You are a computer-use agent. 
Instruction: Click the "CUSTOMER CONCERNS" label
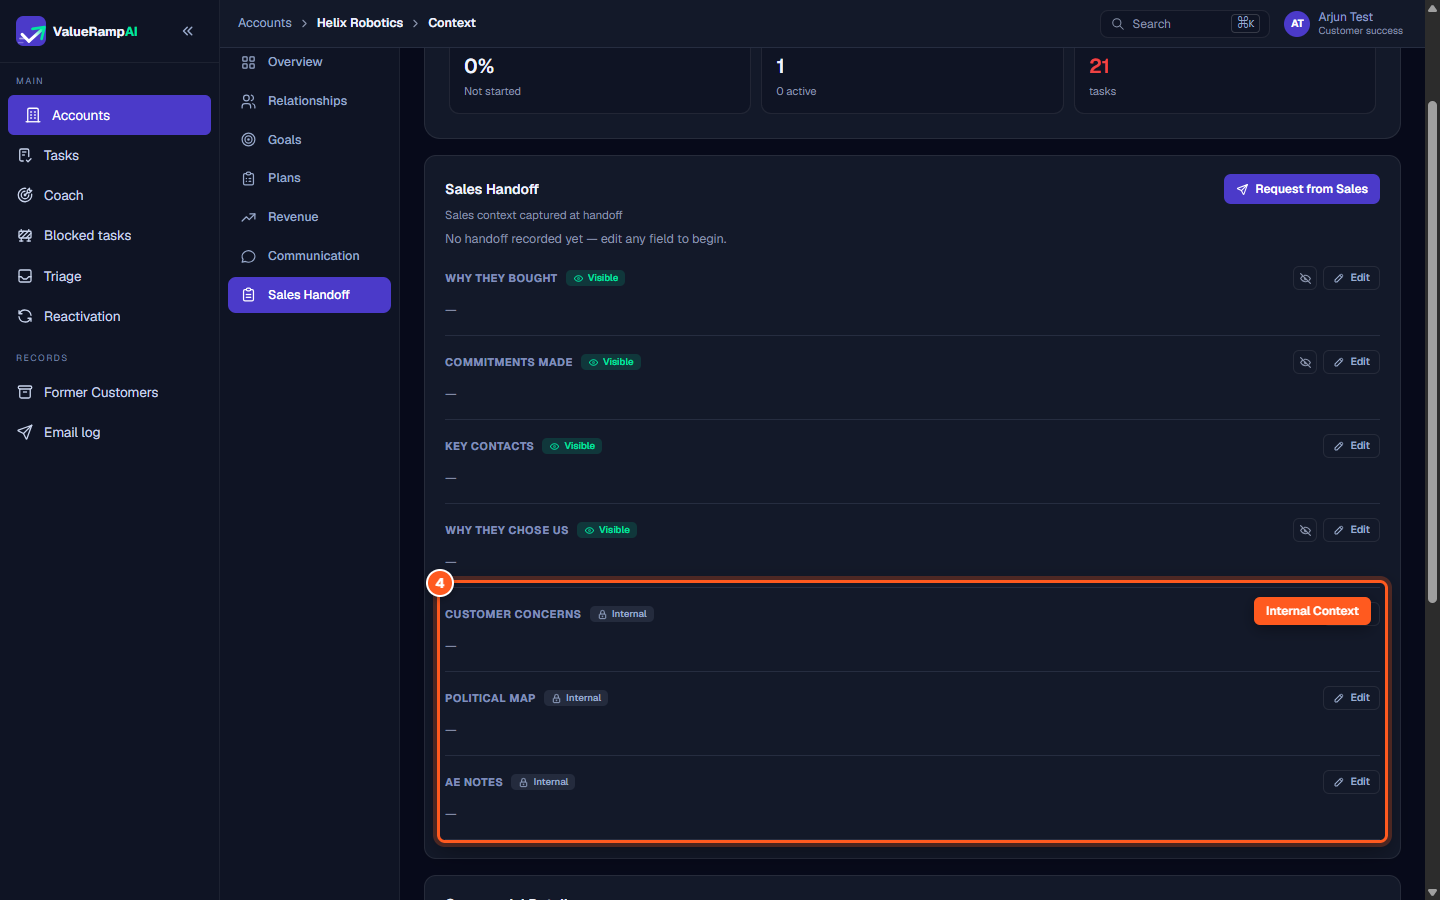pyautogui.click(x=513, y=614)
